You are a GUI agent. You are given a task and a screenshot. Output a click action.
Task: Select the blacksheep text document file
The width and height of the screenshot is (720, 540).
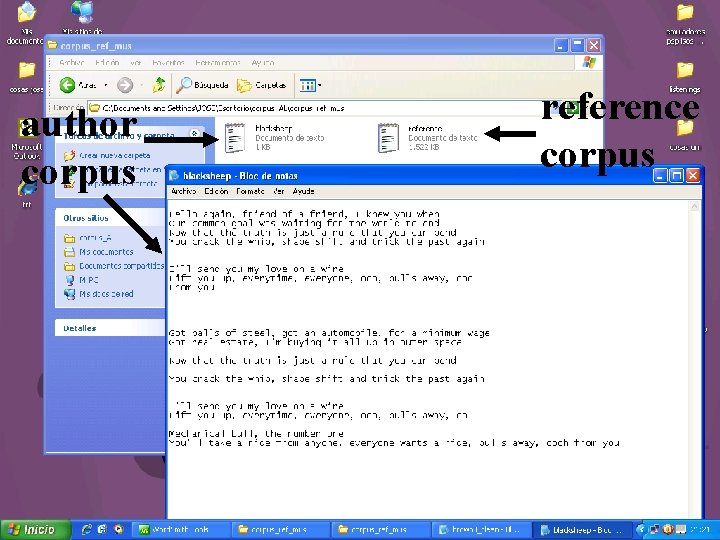[x=274, y=138]
